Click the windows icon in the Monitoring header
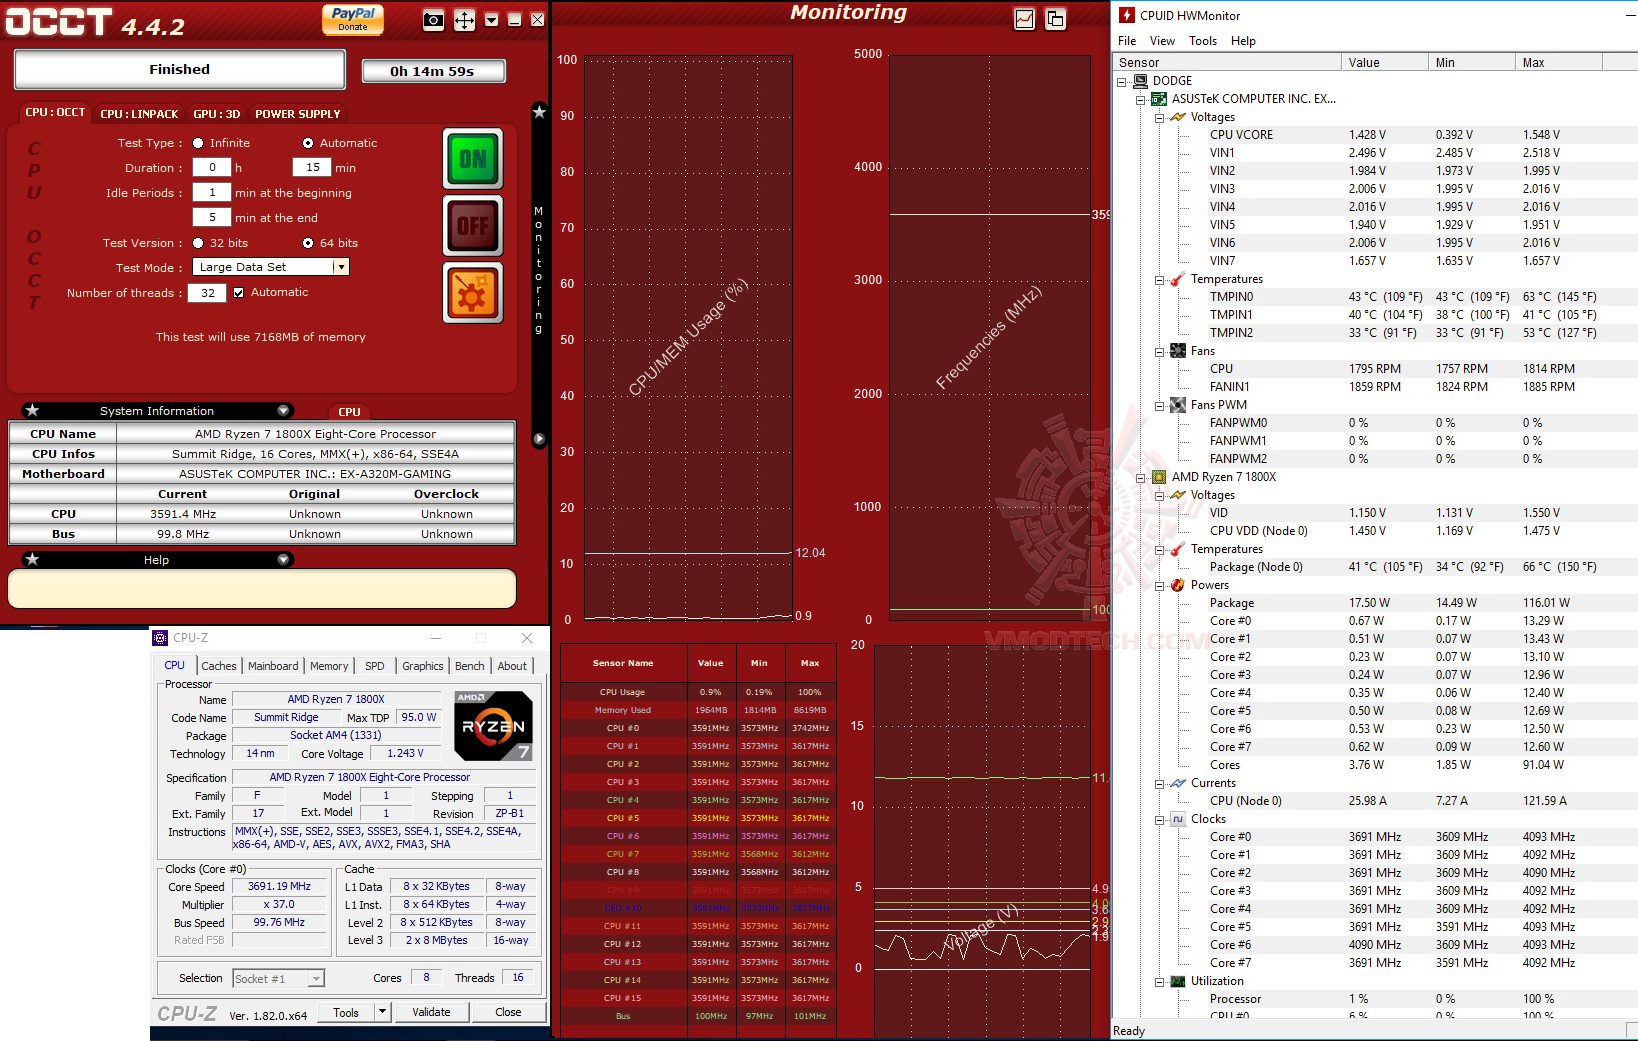Viewport: 1638px width, 1041px height. pyautogui.click(x=1055, y=19)
